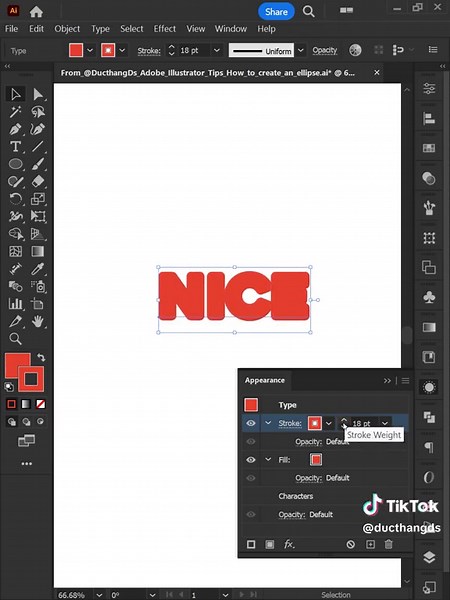Open the zoom level dropdown
The width and height of the screenshot is (450, 600).
(99, 595)
